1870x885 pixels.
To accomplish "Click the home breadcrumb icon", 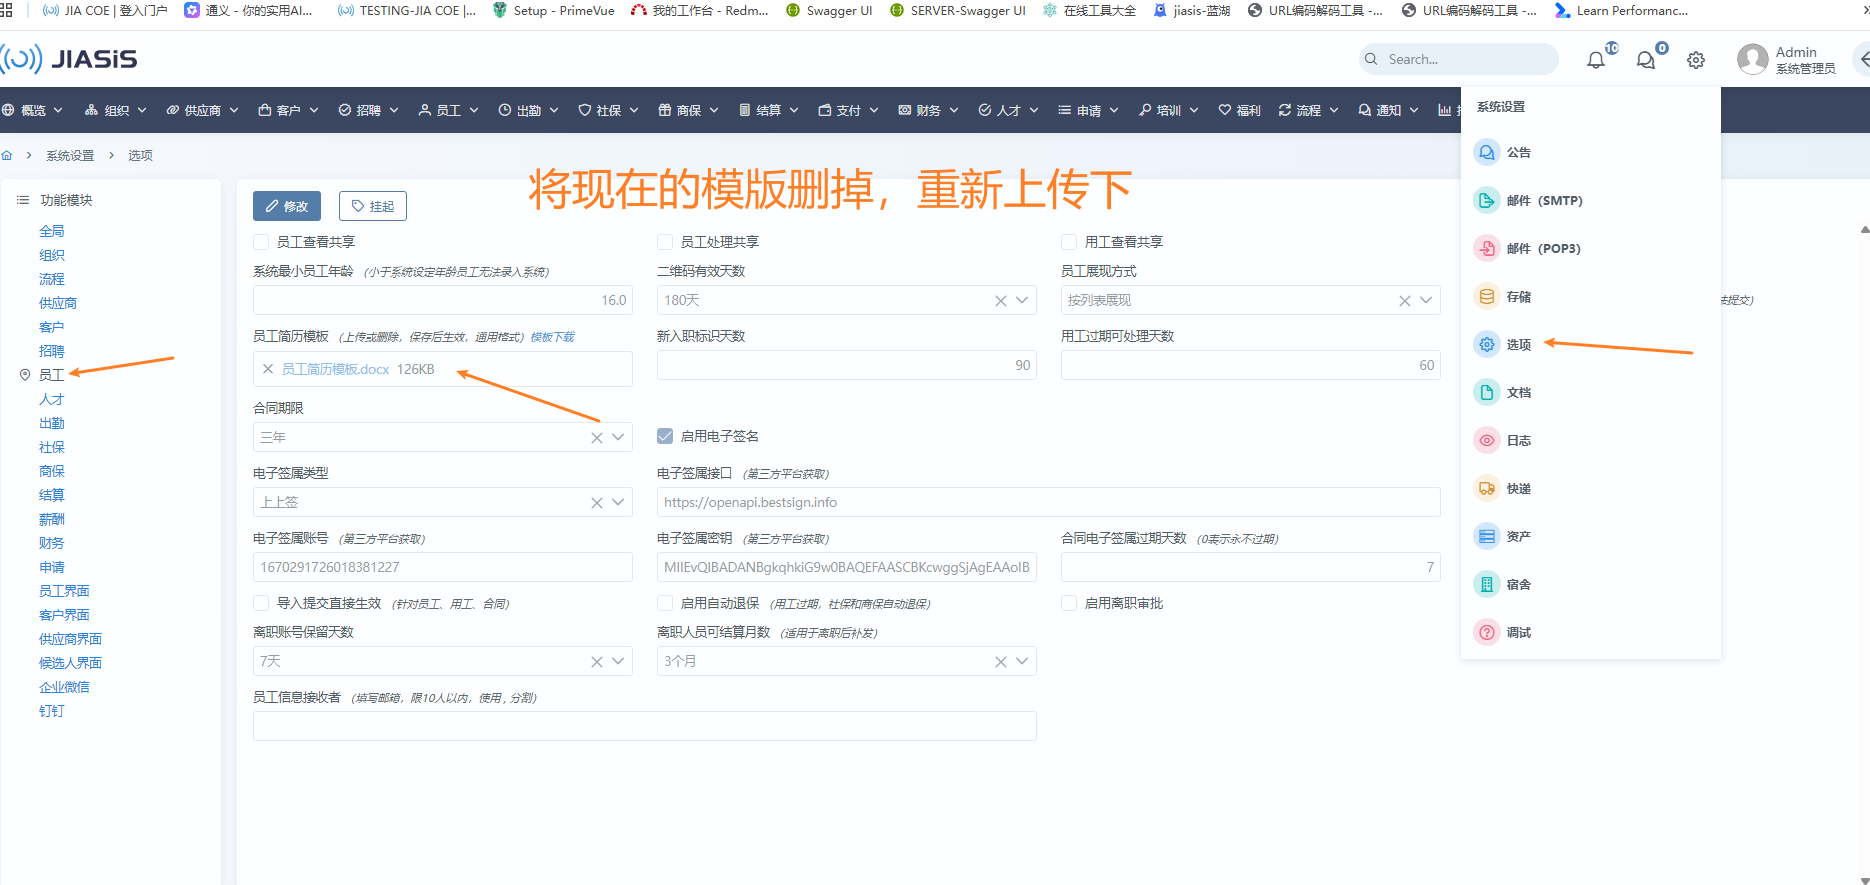I will pos(7,156).
